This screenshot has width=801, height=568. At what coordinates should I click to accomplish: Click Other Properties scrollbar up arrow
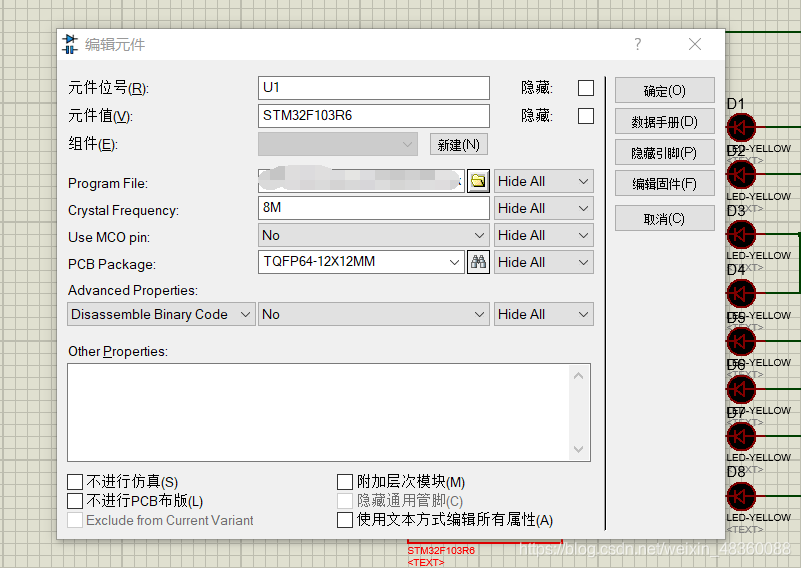578,376
